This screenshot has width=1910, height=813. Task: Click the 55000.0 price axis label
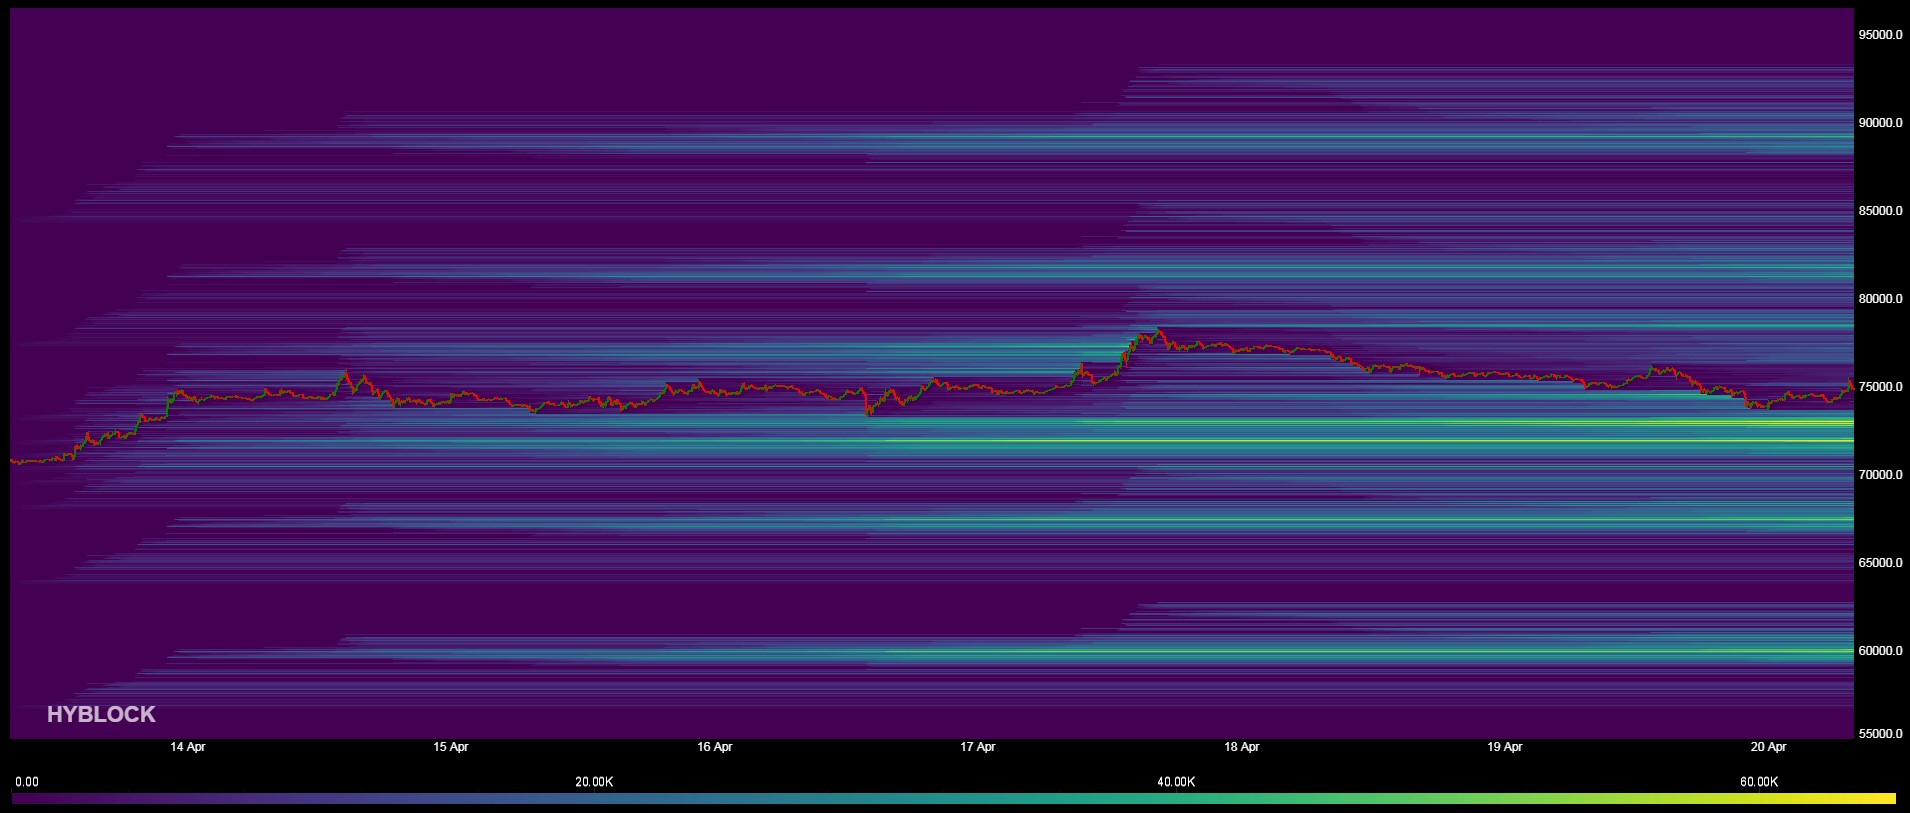coord(1880,734)
